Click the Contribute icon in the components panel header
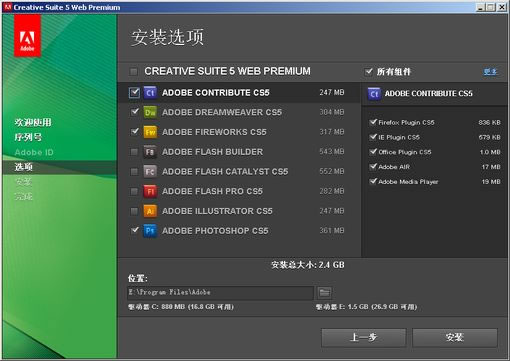Viewport: 510px width, 361px height. pyautogui.click(x=374, y=94)
